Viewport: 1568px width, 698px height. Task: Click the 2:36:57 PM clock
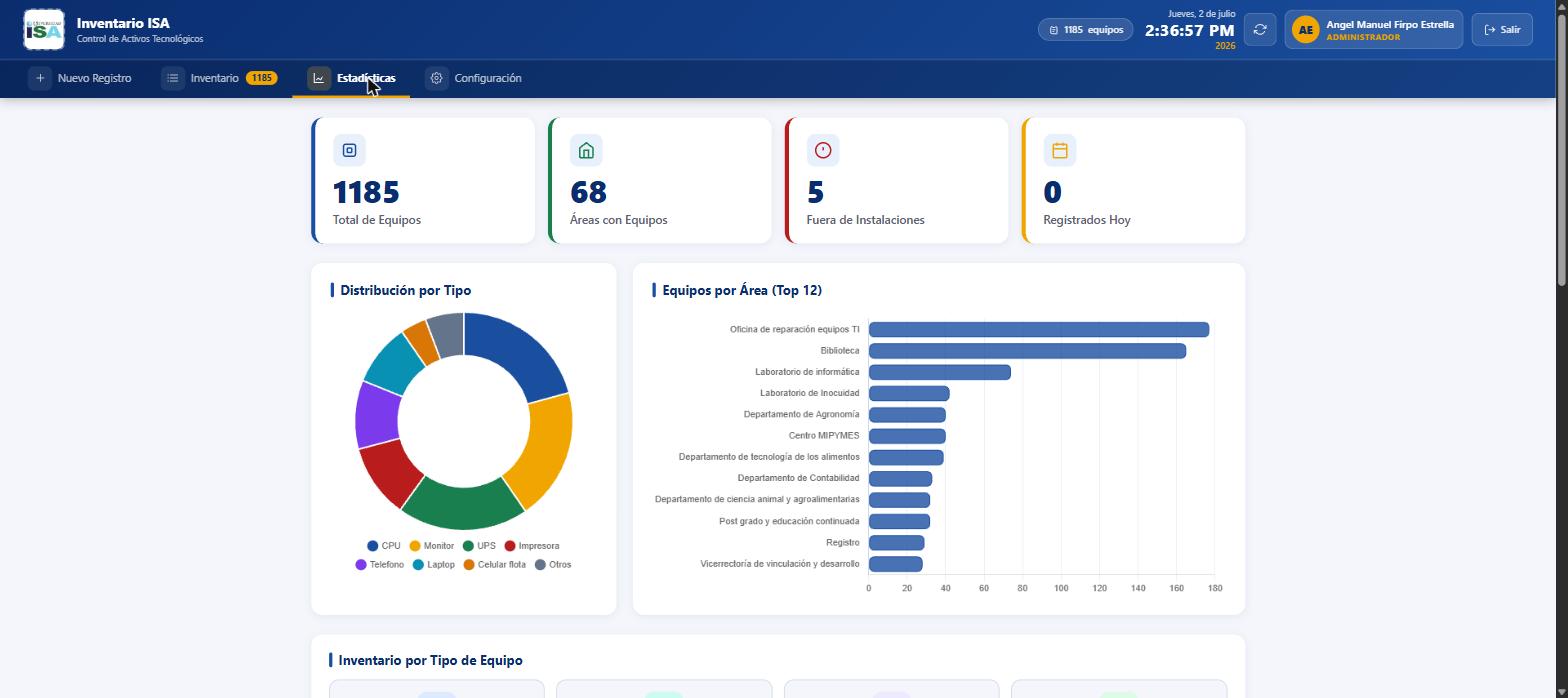pos(1190,31)
